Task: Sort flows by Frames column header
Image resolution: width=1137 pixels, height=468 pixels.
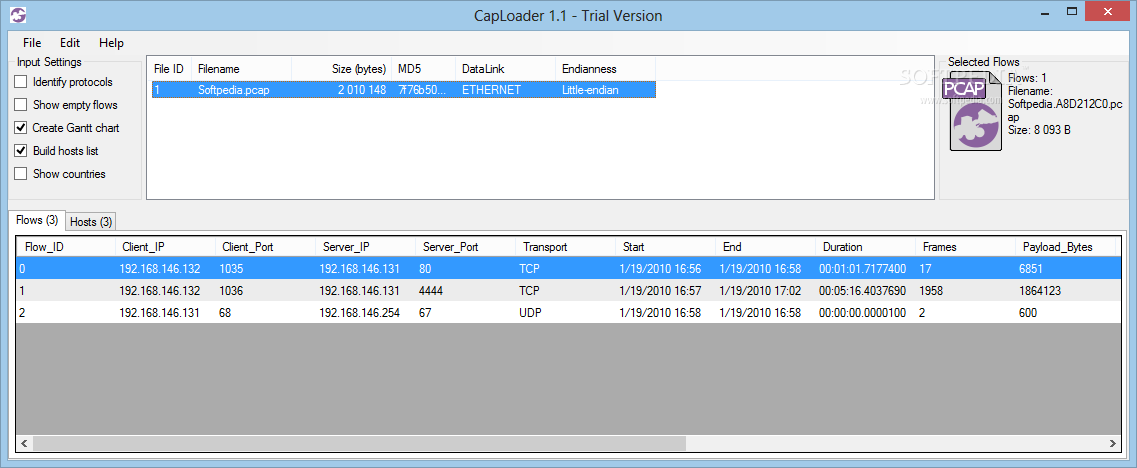Action: click(x=966, y=247)
